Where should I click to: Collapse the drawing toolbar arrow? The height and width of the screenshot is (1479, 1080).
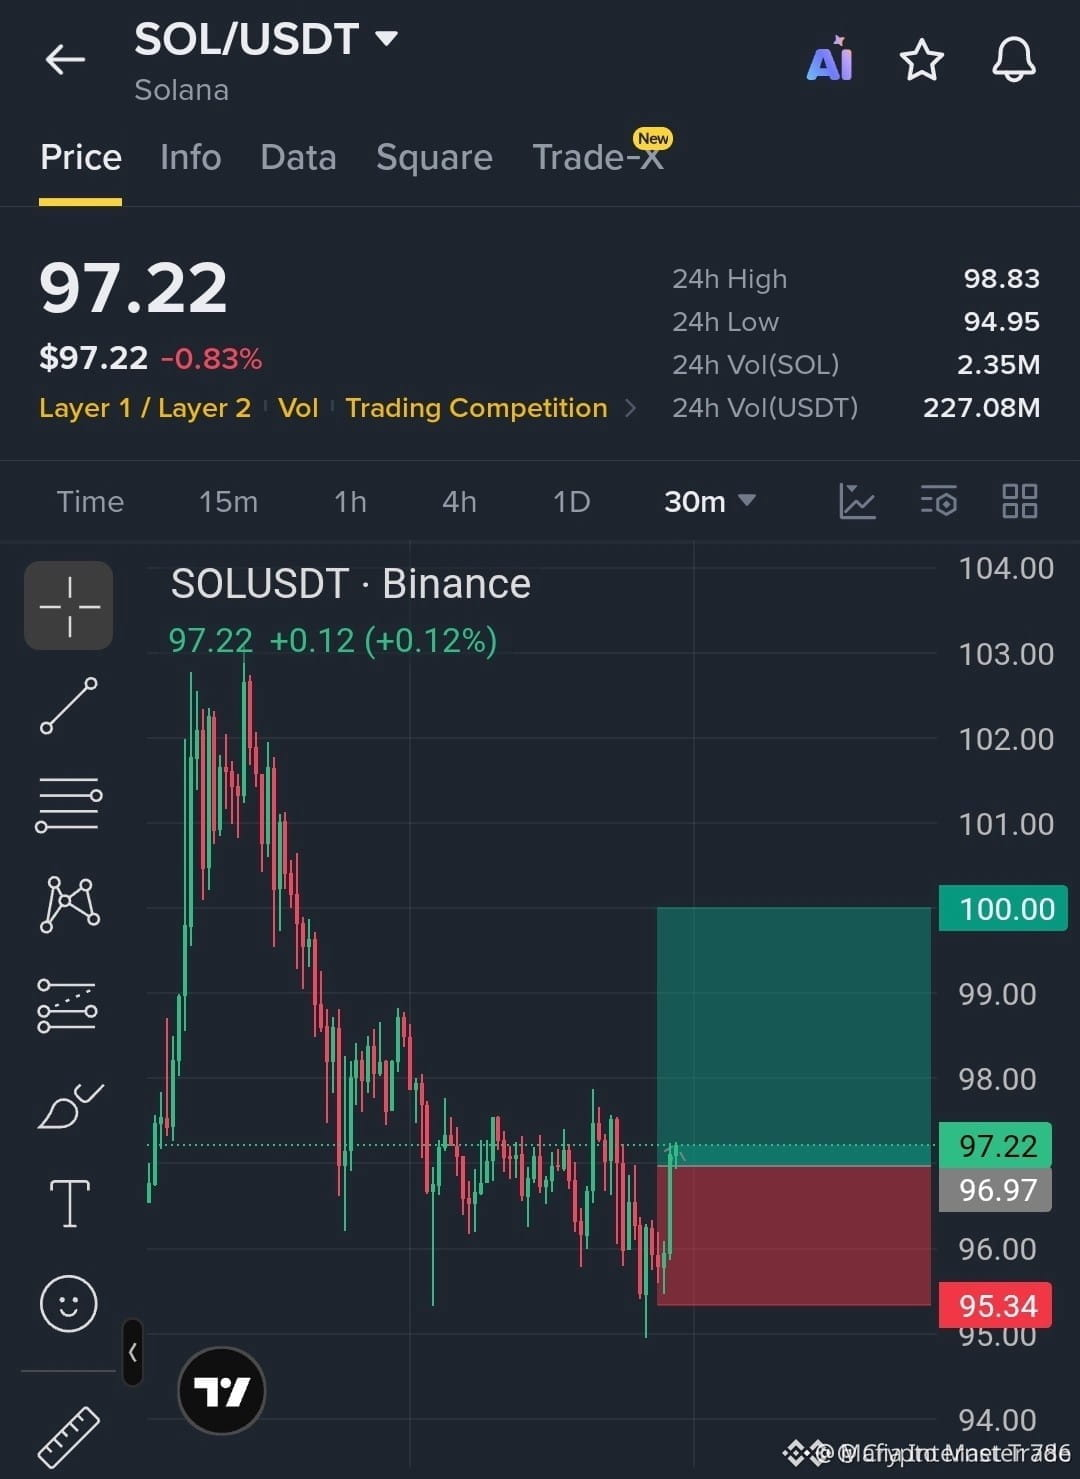(133, 1353)
